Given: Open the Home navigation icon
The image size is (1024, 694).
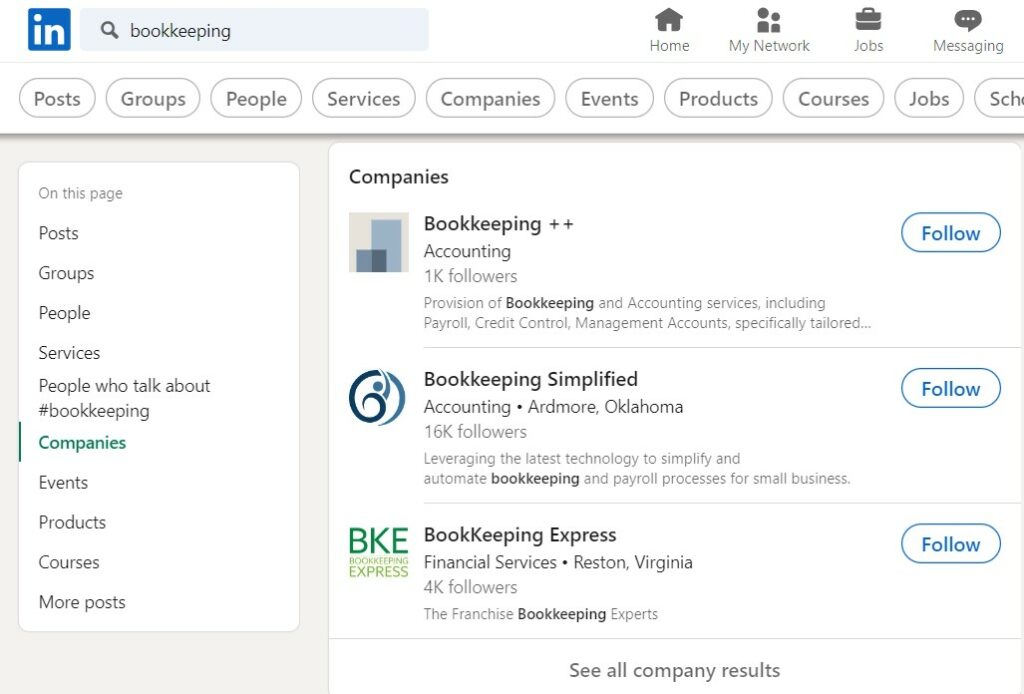Looking at the screenshot, I should point(669,20).
